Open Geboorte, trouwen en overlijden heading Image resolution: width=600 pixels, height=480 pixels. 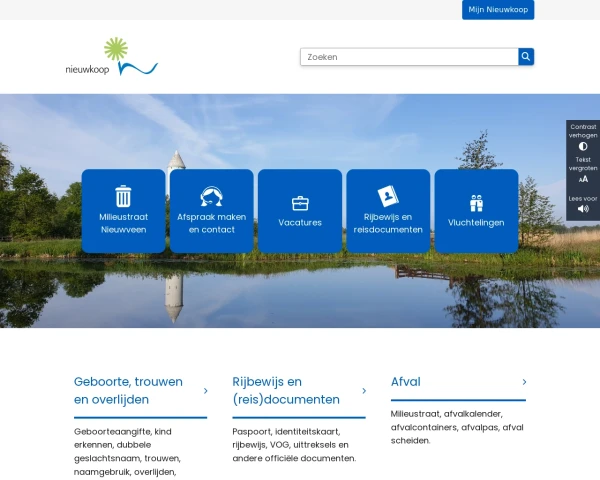coord(128,390)
